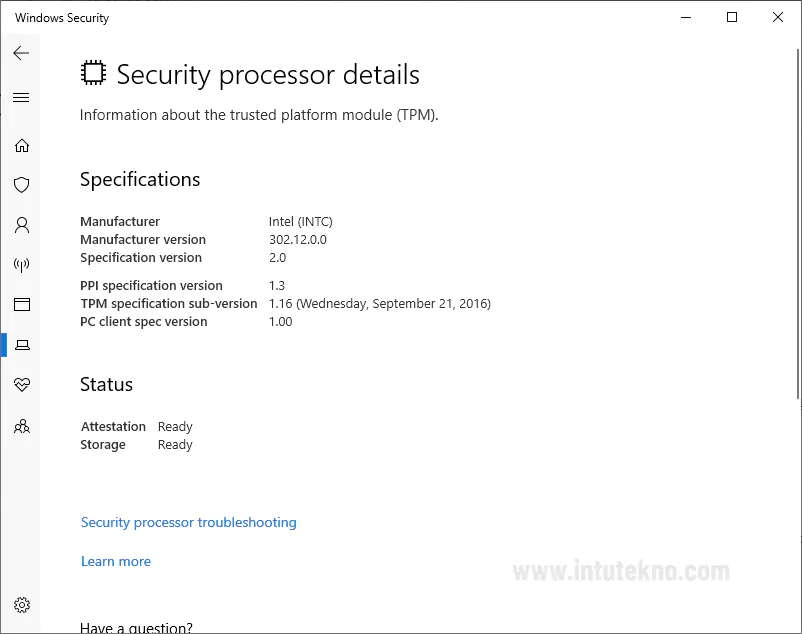Minimize the Windows Security window
Viewport: 802px width, 634px height.
pos(686,17)
